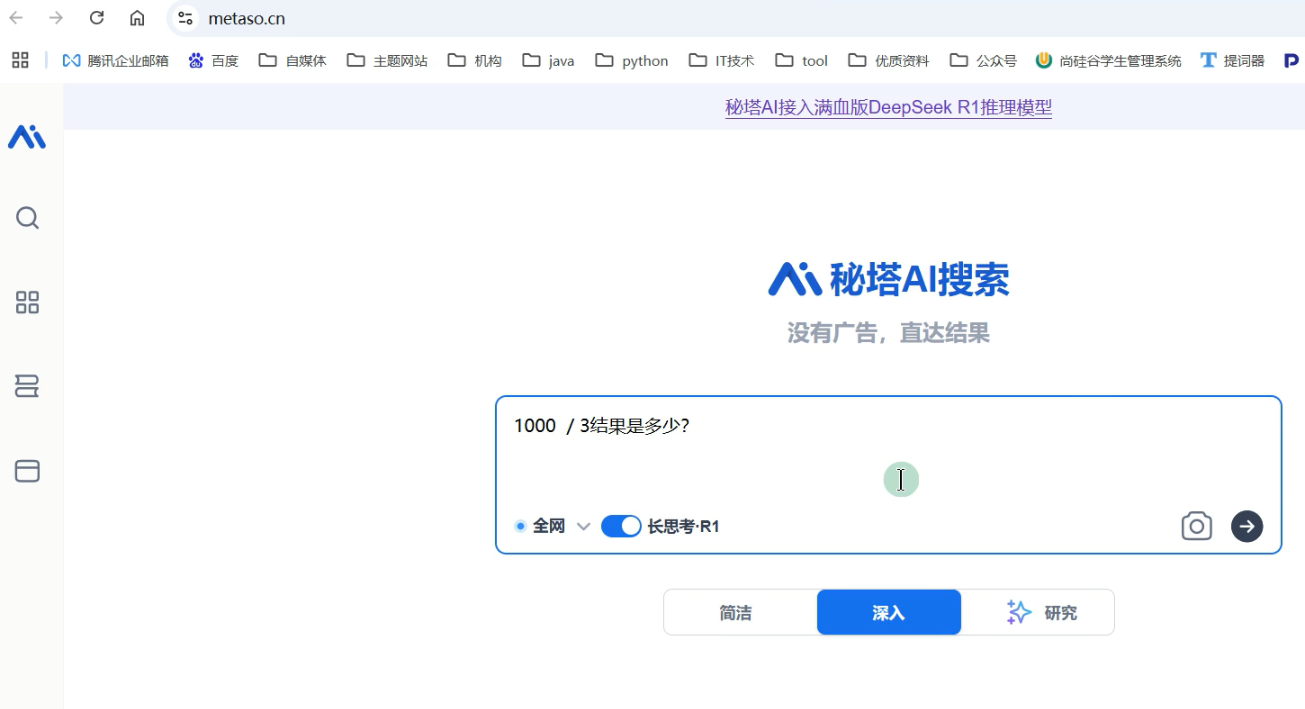The image size is (1305, 709).
Task: Open the search icon in sidebar
Action: pyautogui.click(x=27, y=218)
